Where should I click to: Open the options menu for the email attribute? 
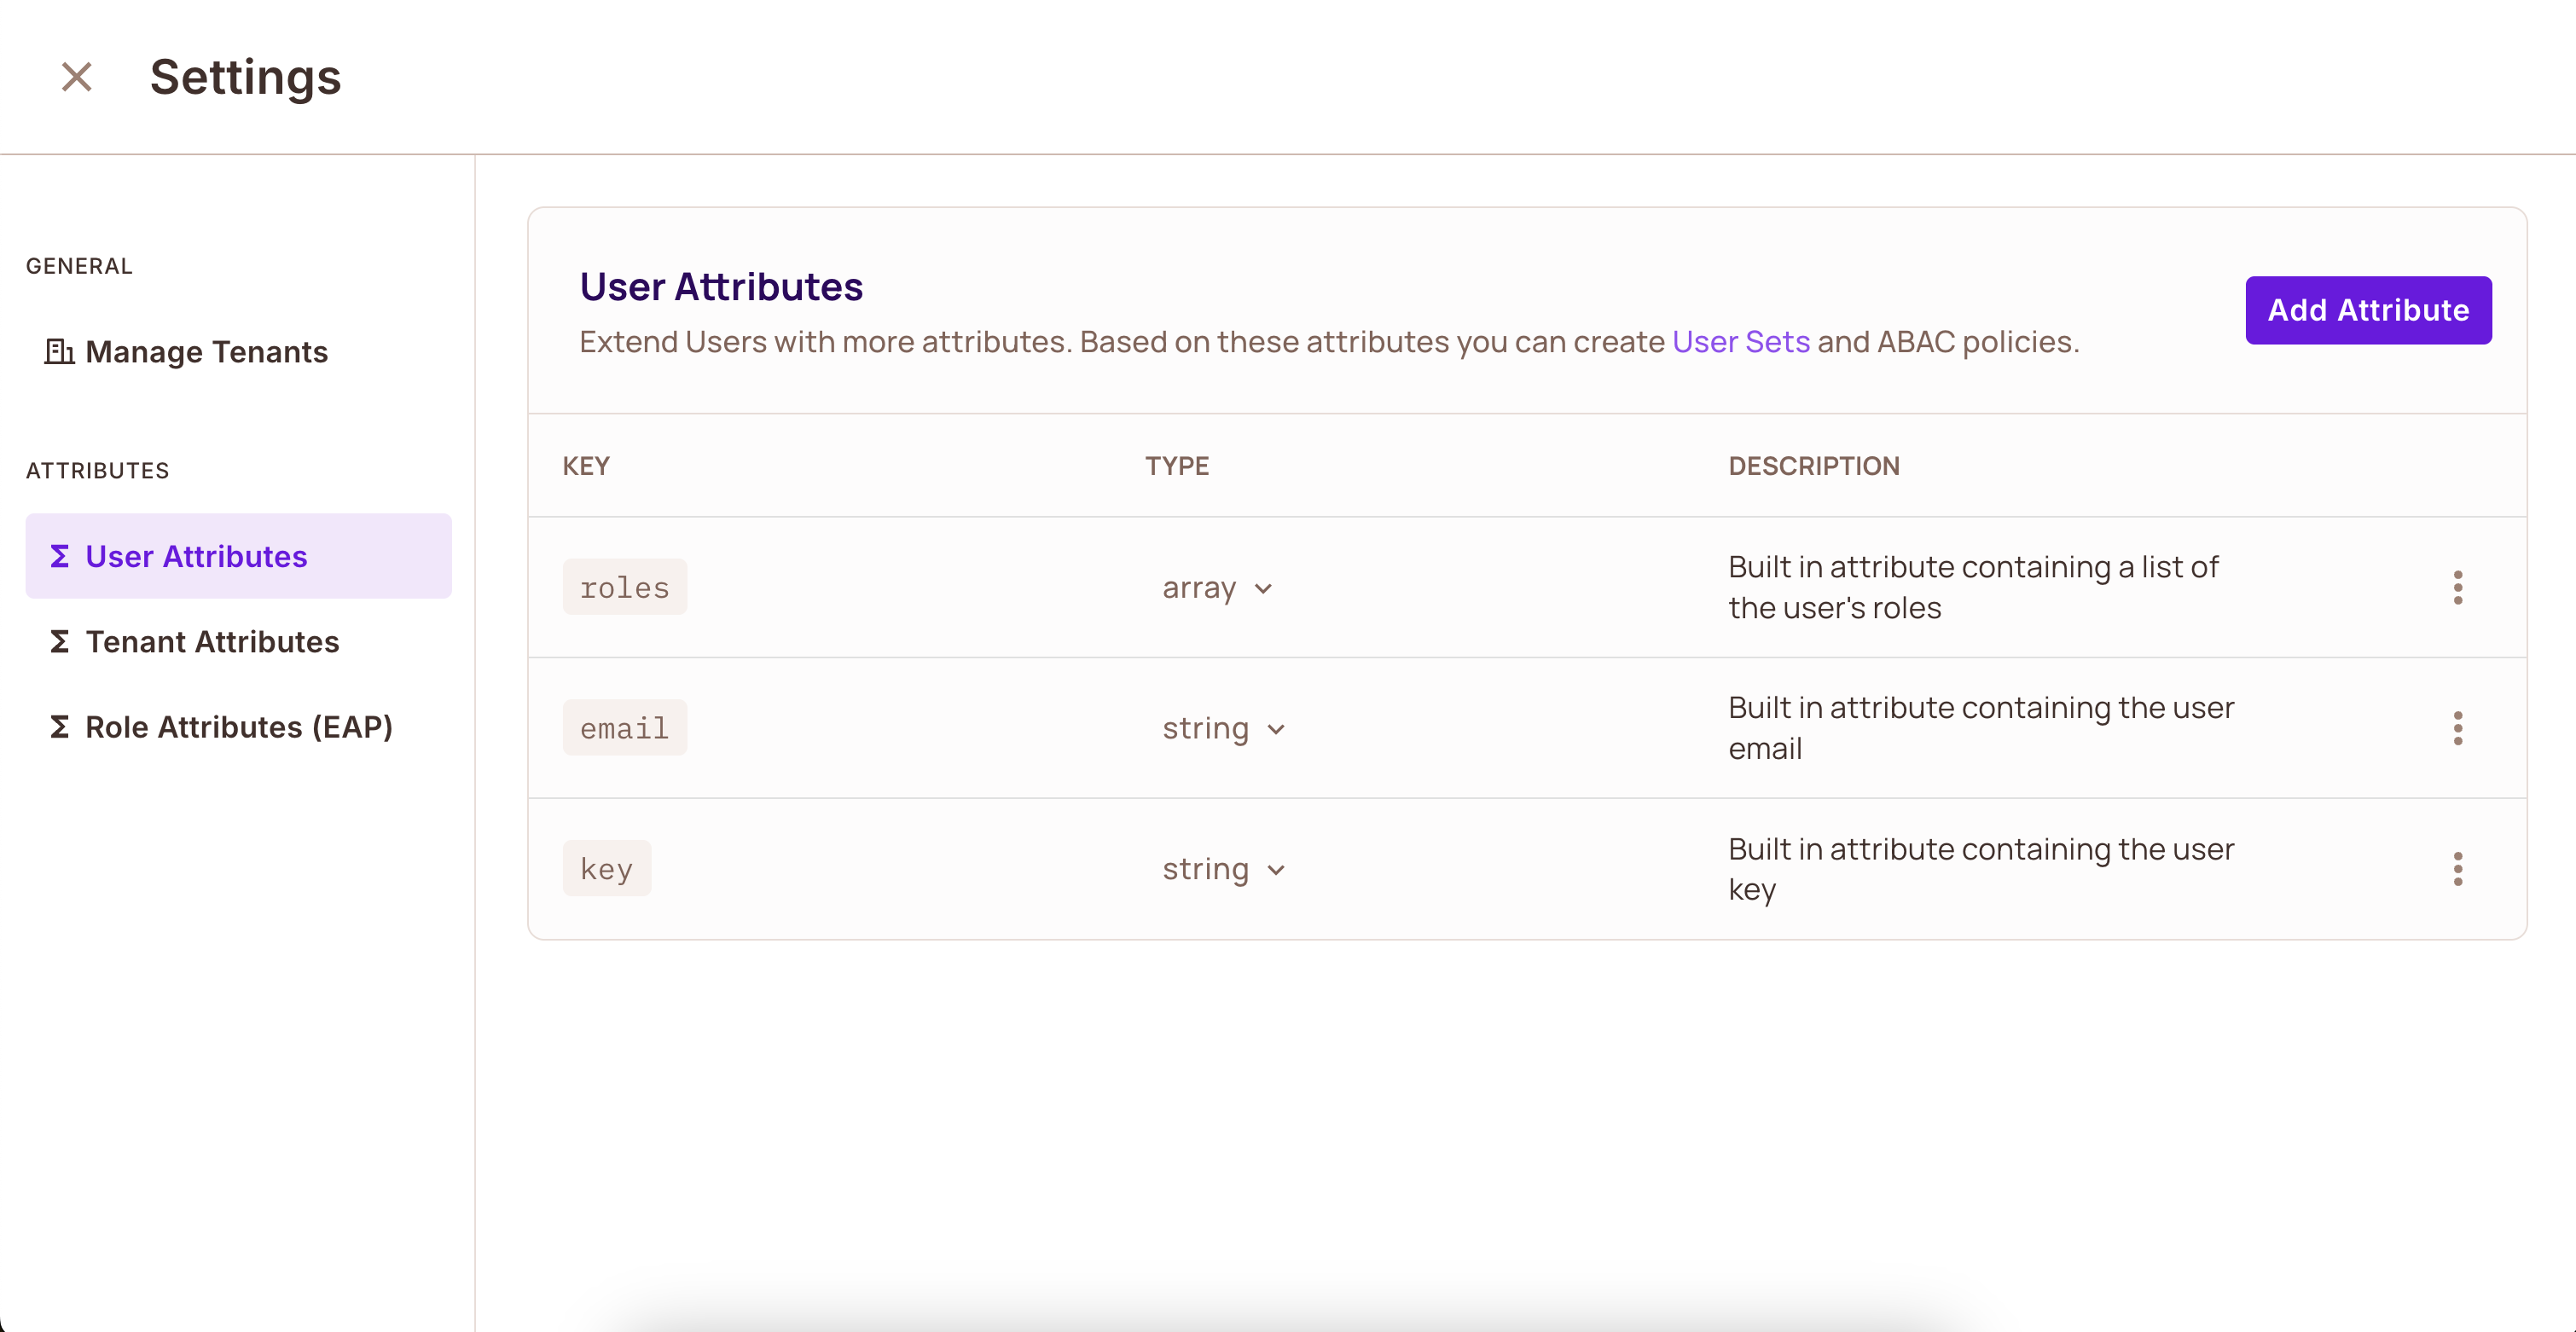coord(2459,728)
